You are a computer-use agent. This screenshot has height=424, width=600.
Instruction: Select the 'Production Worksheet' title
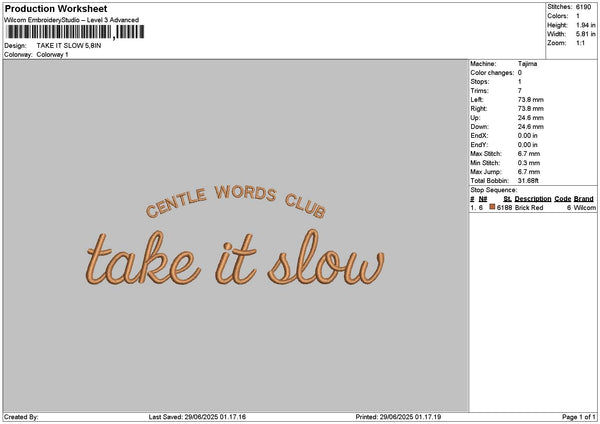tap(56, 8)
